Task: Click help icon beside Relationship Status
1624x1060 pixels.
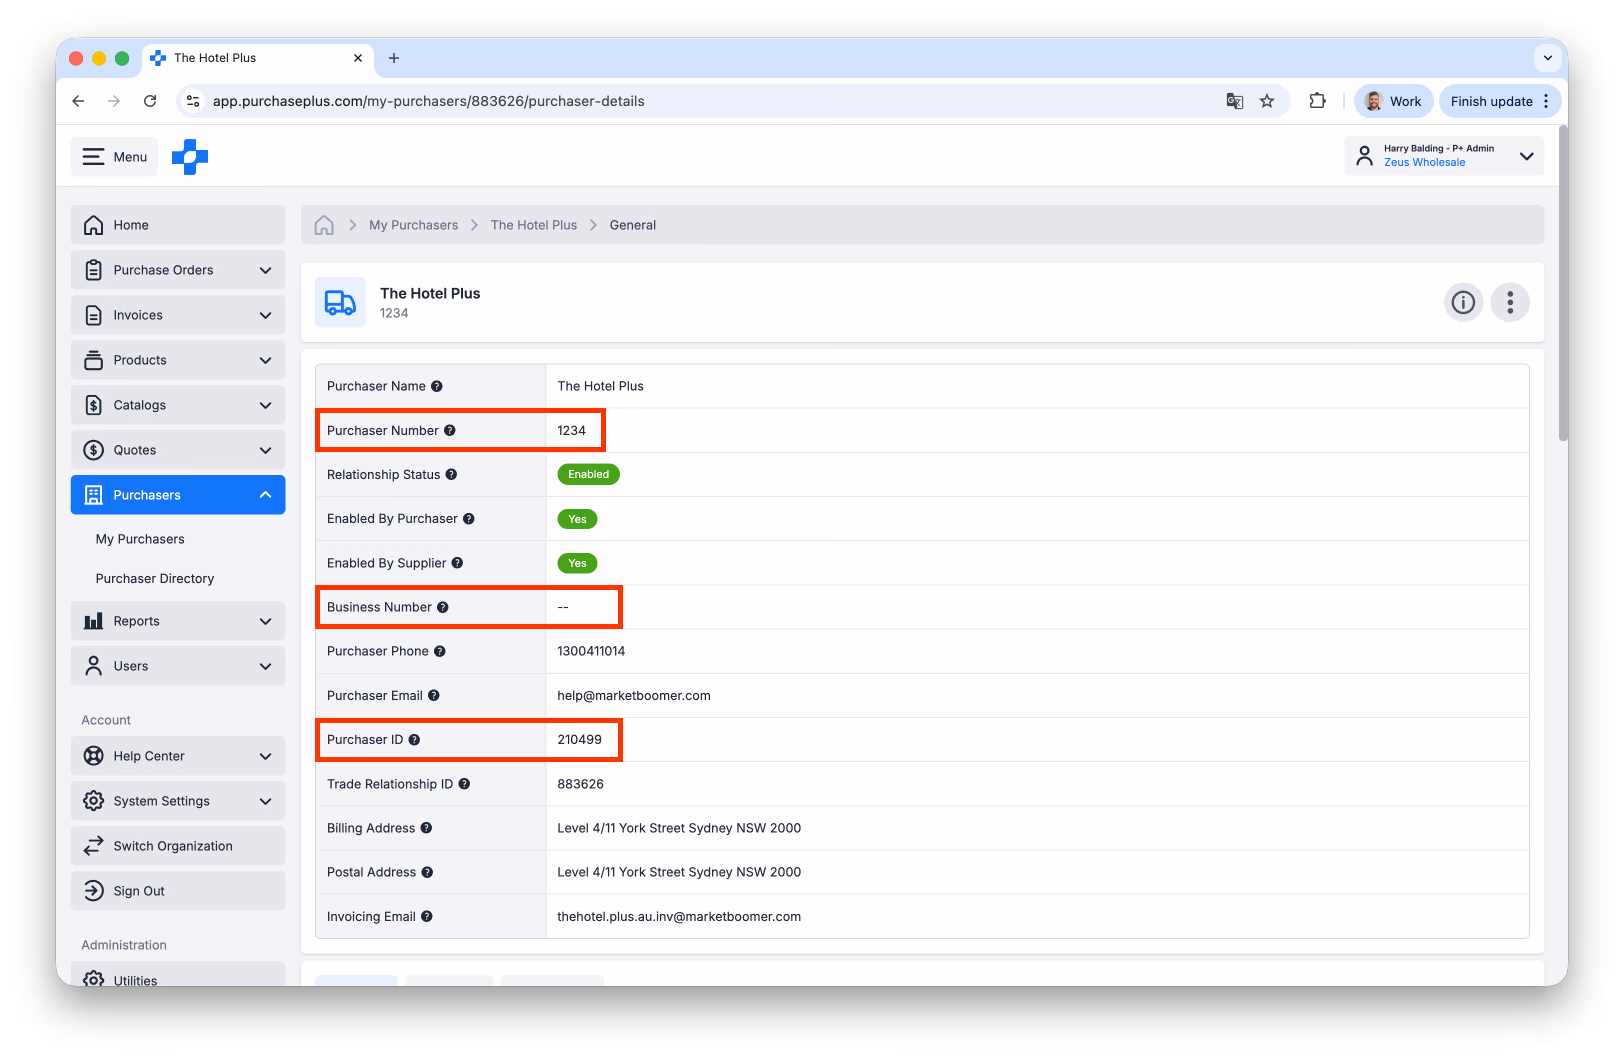Action: [x=451, y=475]
